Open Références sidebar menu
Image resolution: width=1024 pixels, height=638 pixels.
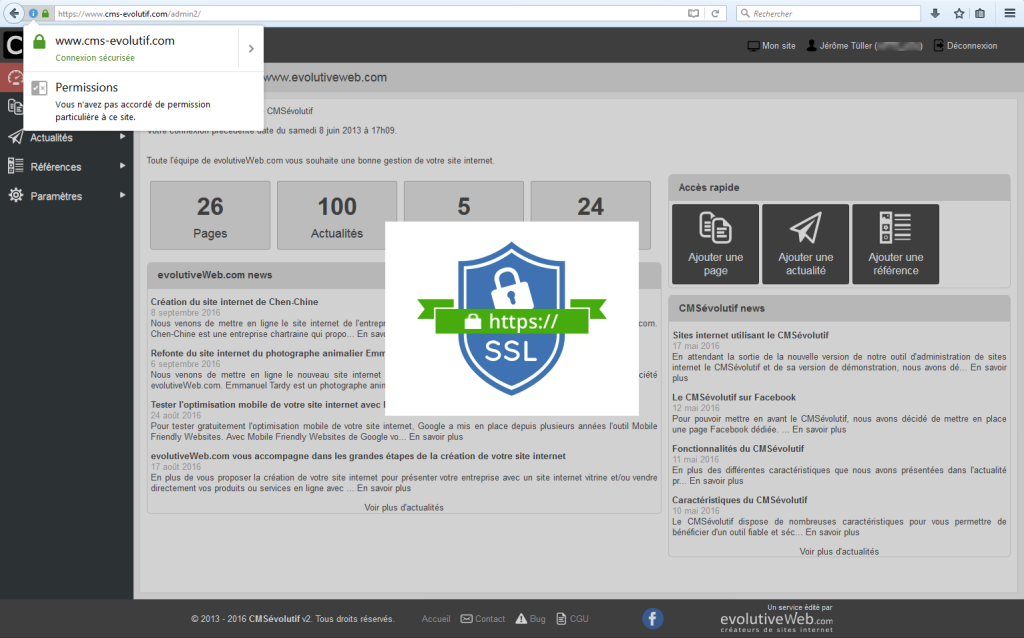56,167
